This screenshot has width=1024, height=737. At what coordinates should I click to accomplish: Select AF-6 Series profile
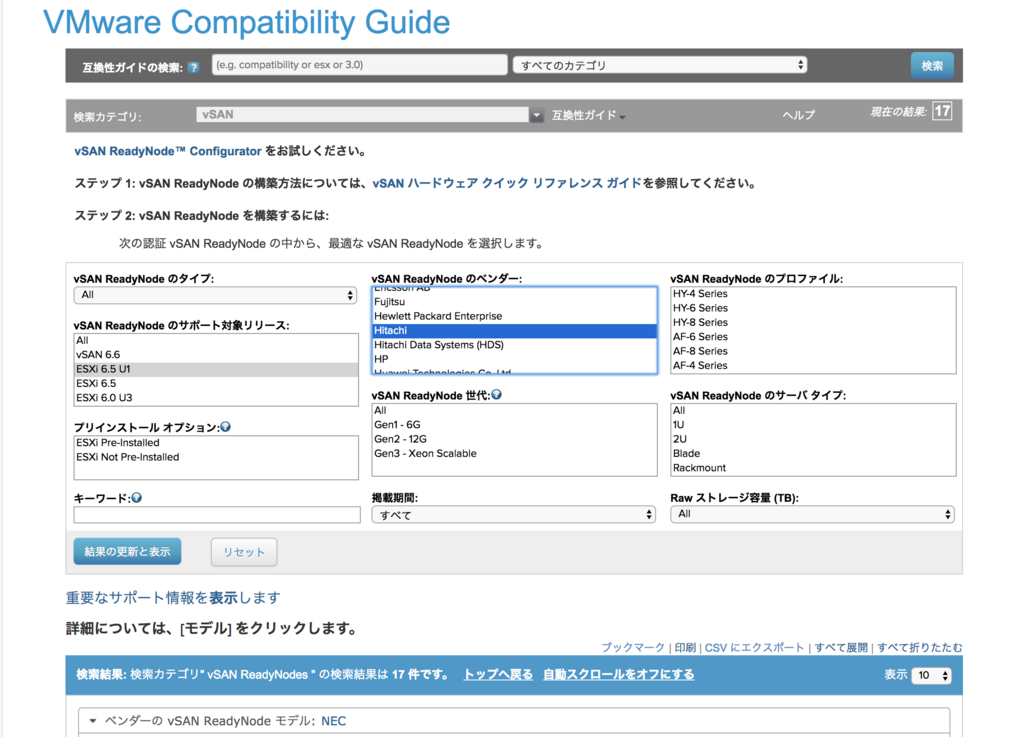pyautogui.click(x=813, y=337)
